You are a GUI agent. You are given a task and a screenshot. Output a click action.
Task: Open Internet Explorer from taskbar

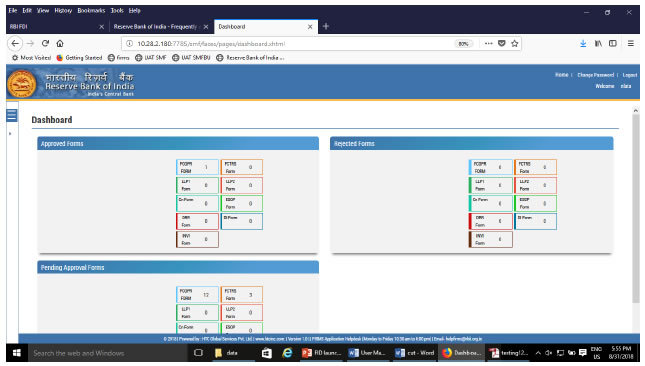[x=287, y=353]
